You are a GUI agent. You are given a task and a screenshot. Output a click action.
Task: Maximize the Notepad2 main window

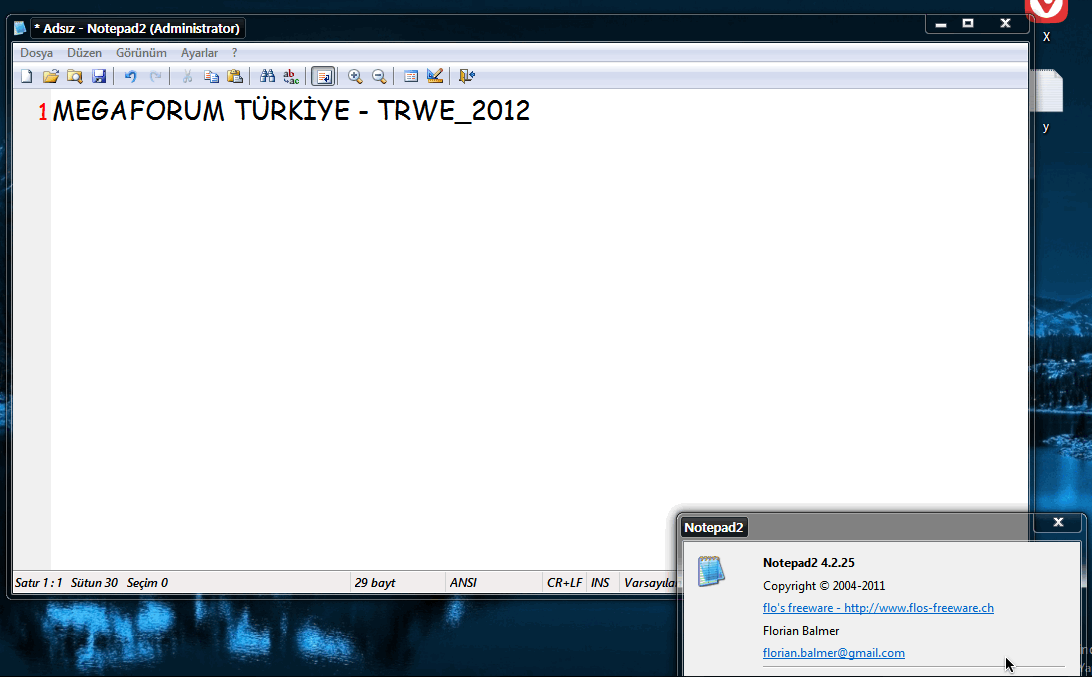(x=968, y=23)
